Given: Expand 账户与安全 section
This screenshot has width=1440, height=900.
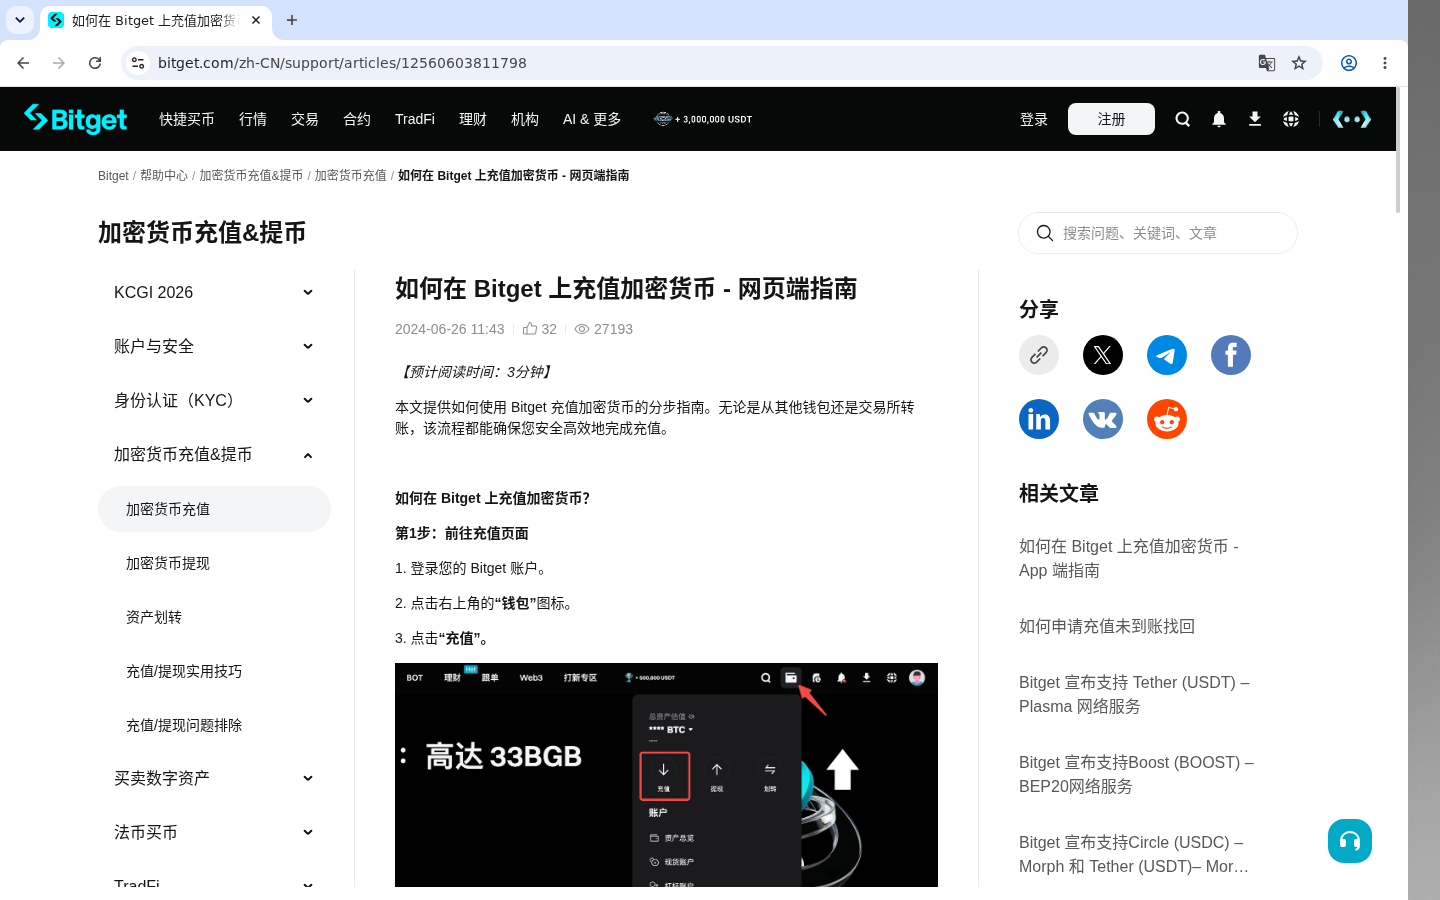Looking at the screenshot, I should [x=214, y=346].
